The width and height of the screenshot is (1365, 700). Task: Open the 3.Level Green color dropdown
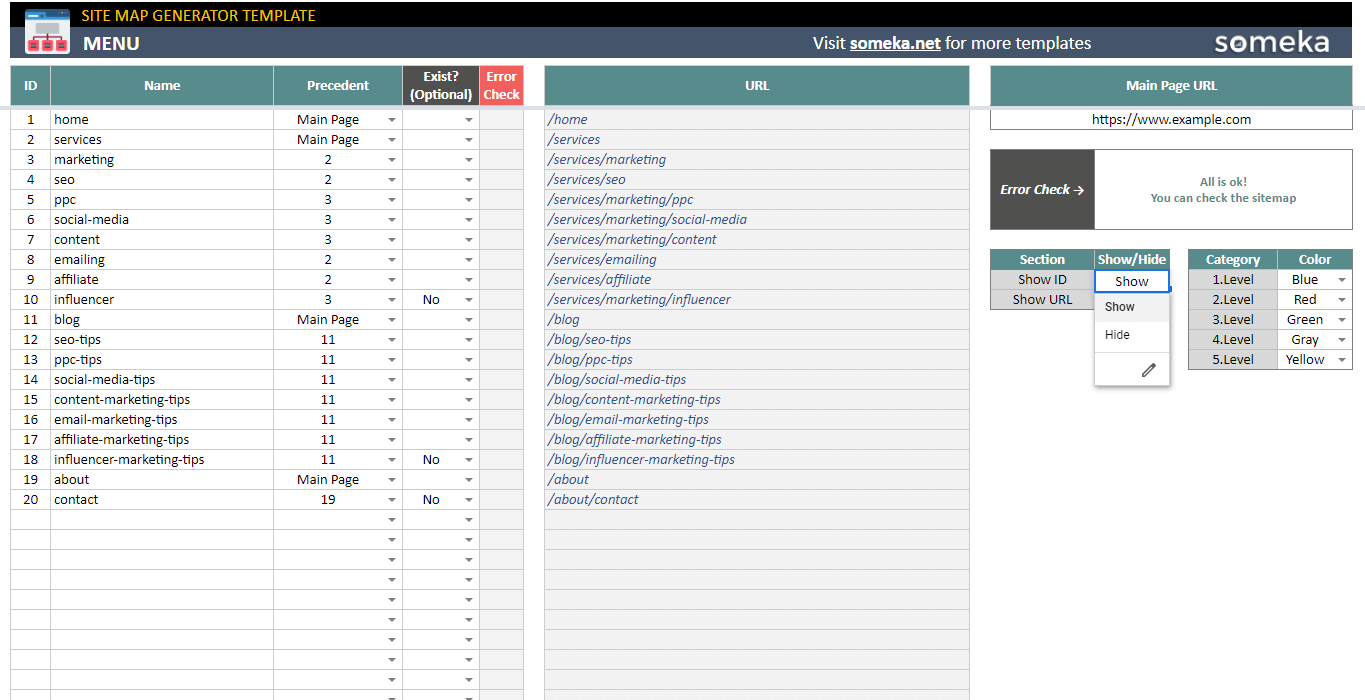click(1342, 320)
